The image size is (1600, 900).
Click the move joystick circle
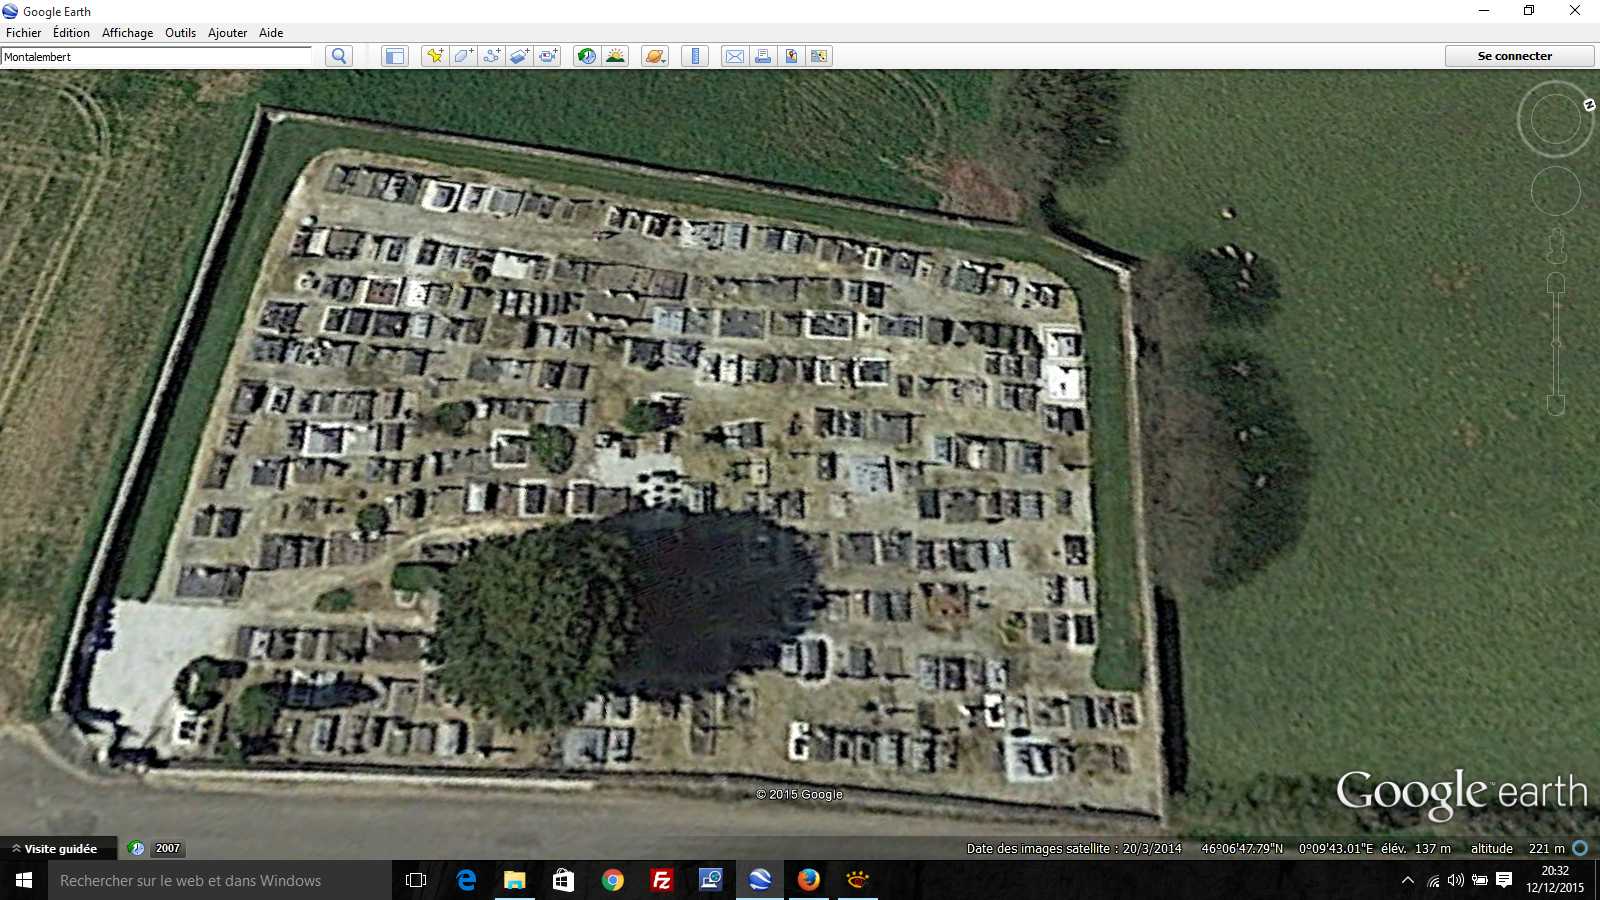[1555, 190]
